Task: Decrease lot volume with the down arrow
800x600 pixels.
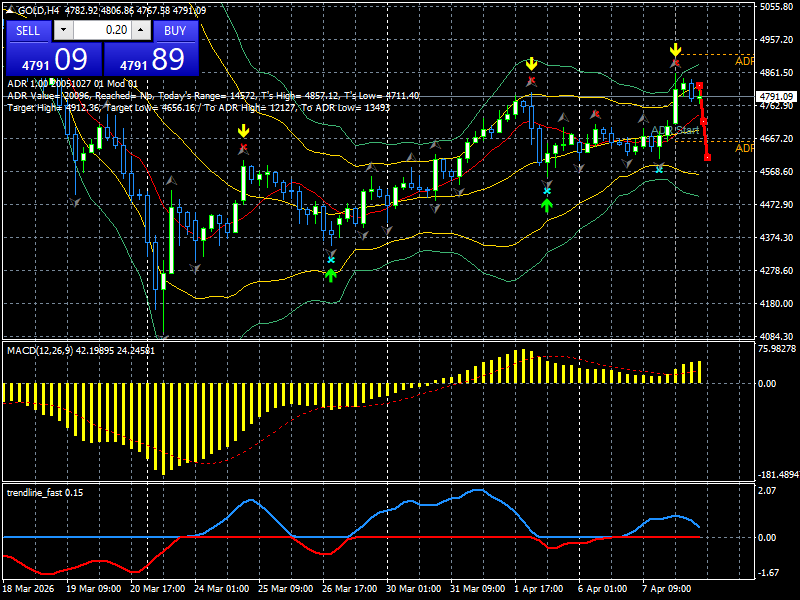Action: pyautogui.click(x=63, y=30)
